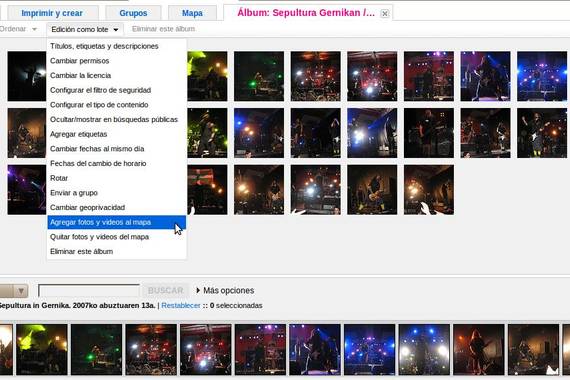Image resolution: width=570 pixels, height=380 pixels.
Task: Click Eliminar este álbum in toolbar
Action: tap(163, 29)
